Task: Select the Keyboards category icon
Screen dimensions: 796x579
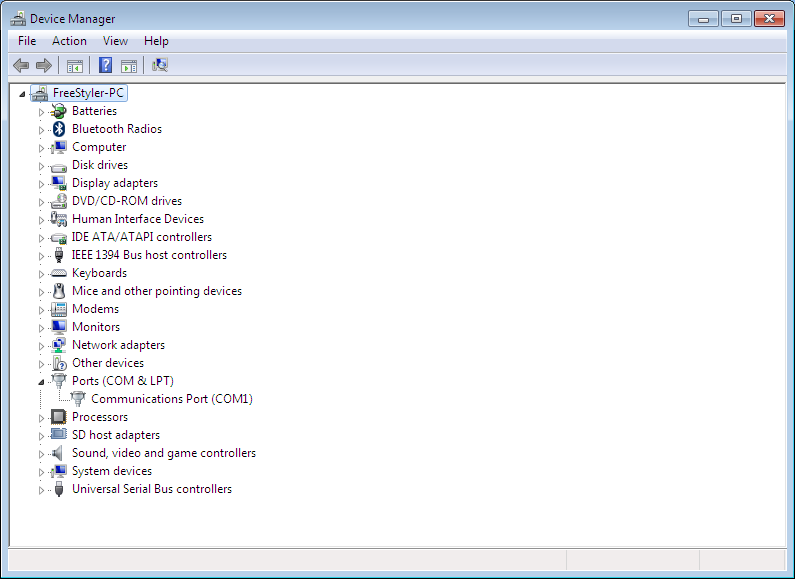Action: [59, 273]
